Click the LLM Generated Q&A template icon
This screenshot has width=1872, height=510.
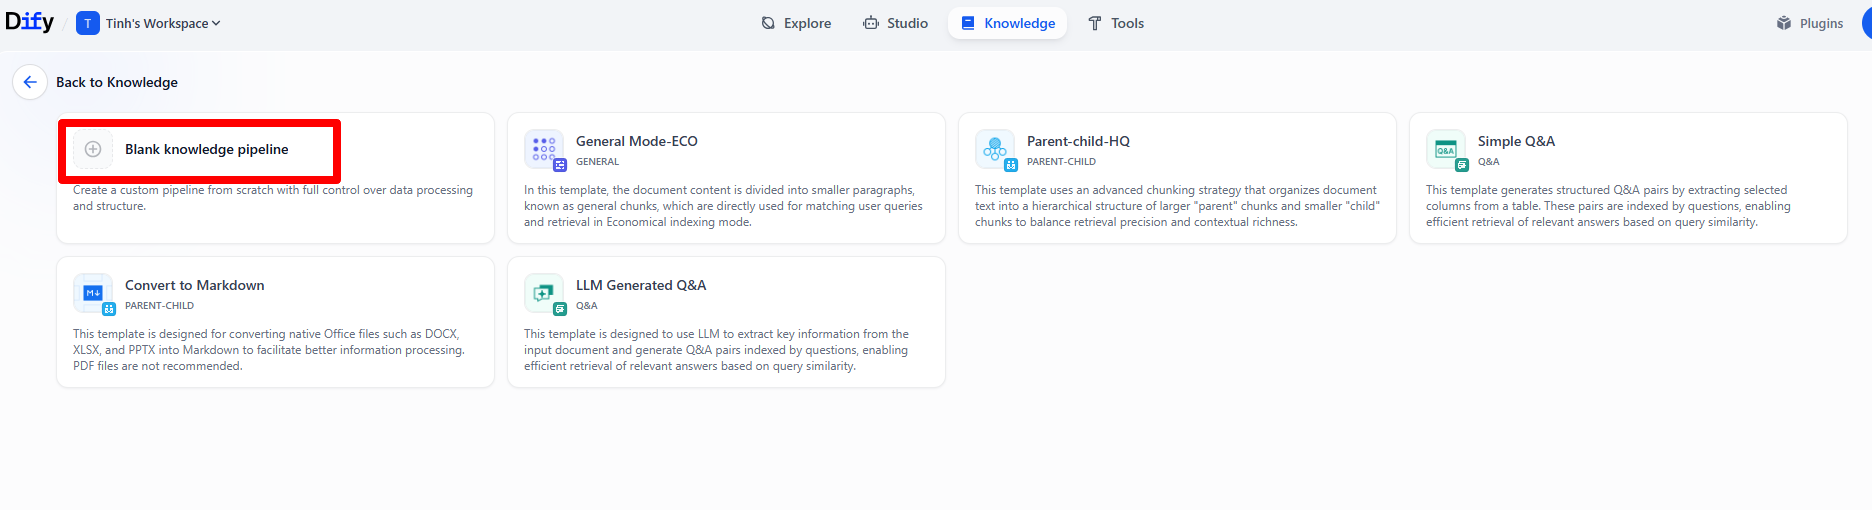click(544, 293)
